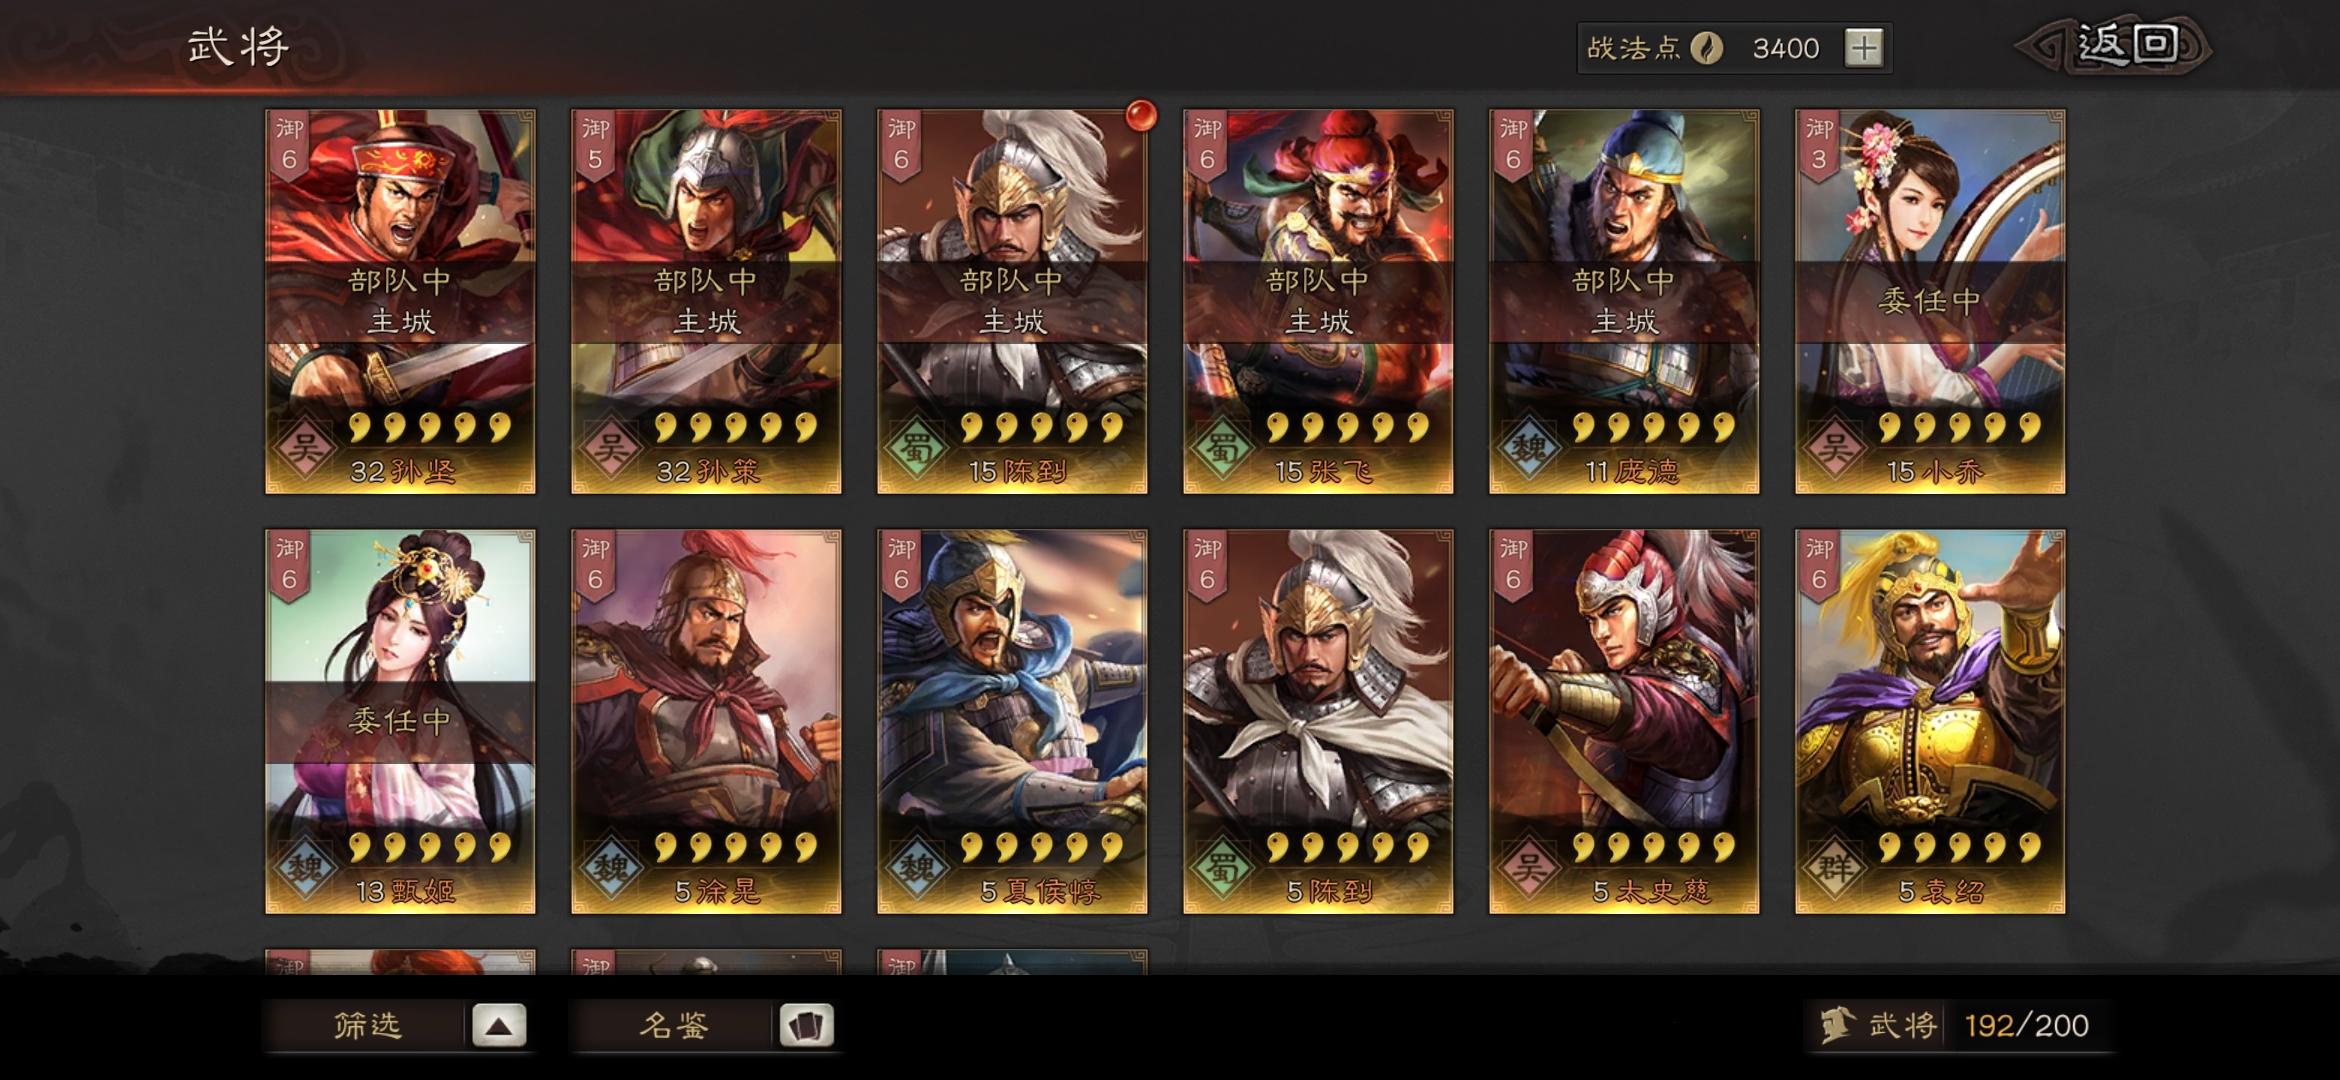Choose the 张飞 general card
The height and width of the screenshot is (1080, 2340).
click(1318, 302)
